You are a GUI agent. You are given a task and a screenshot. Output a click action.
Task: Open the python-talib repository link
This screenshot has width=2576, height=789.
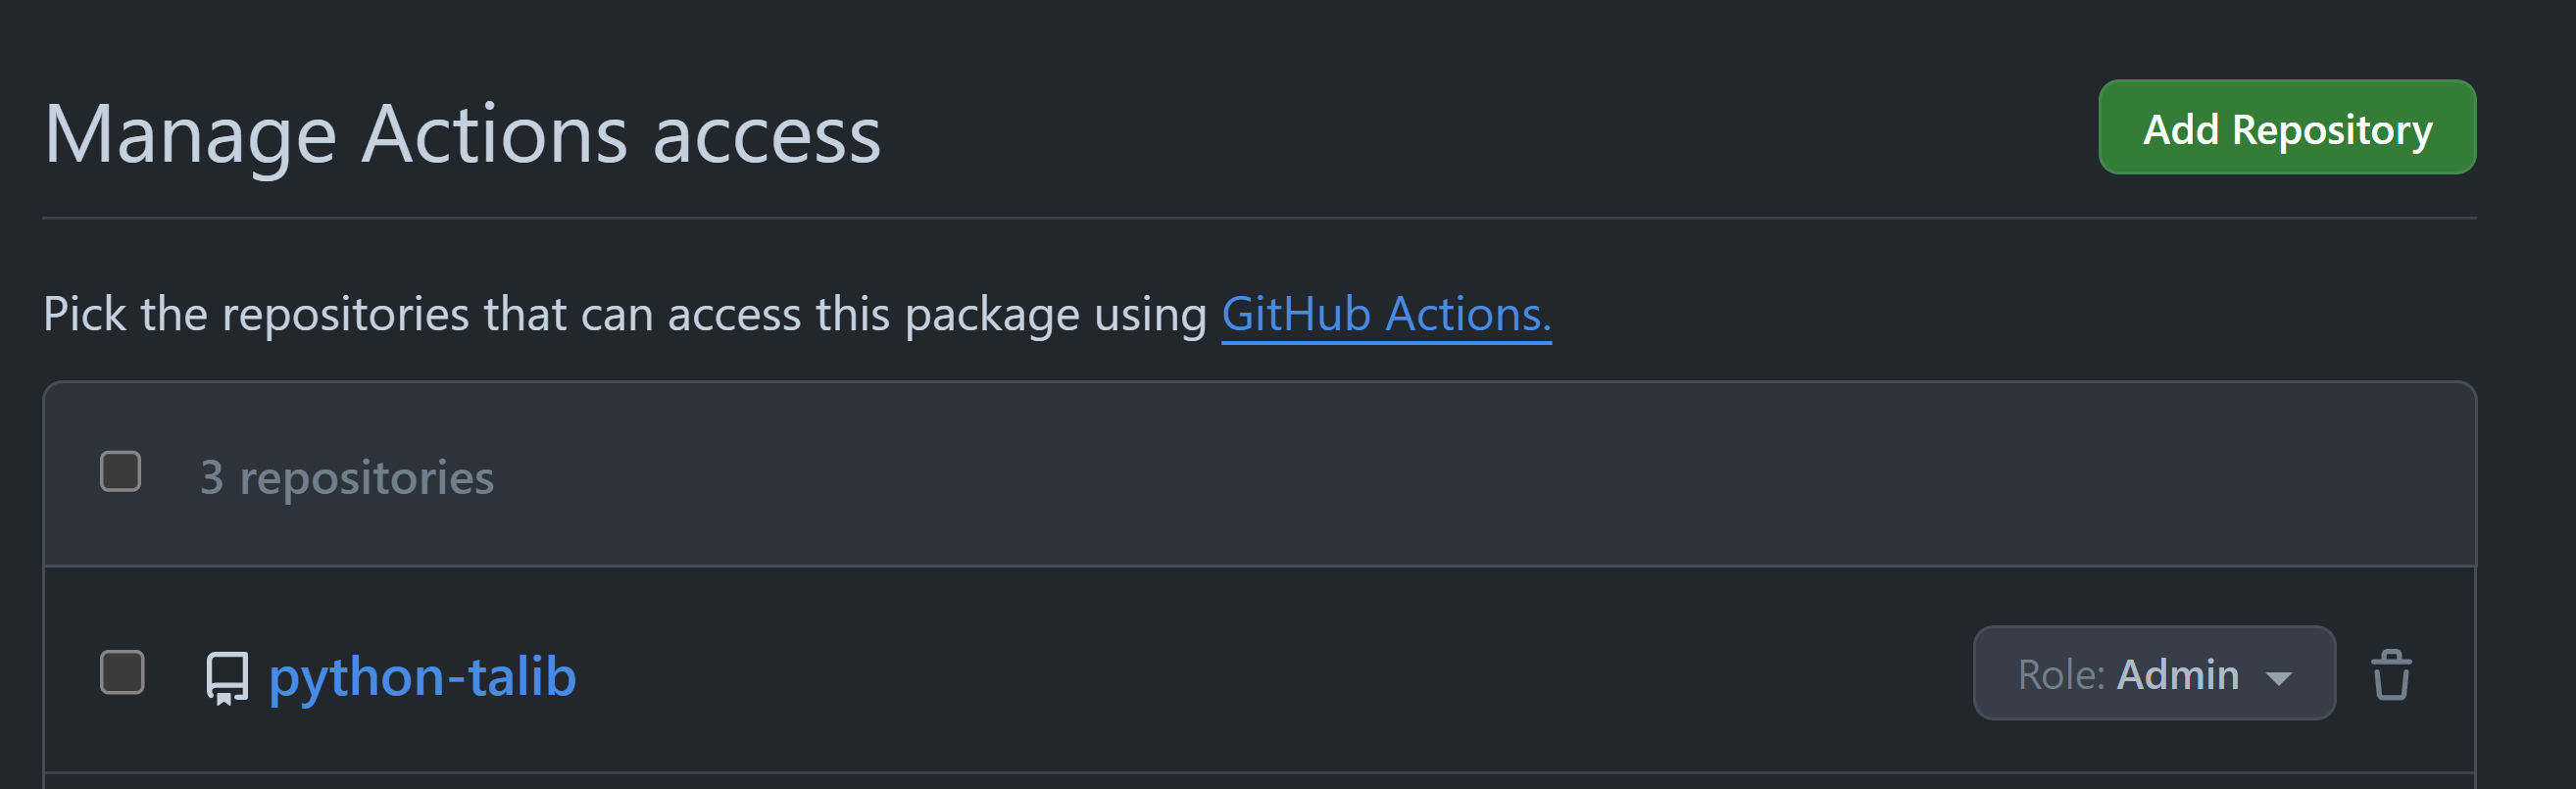click(x=422, y=677)
